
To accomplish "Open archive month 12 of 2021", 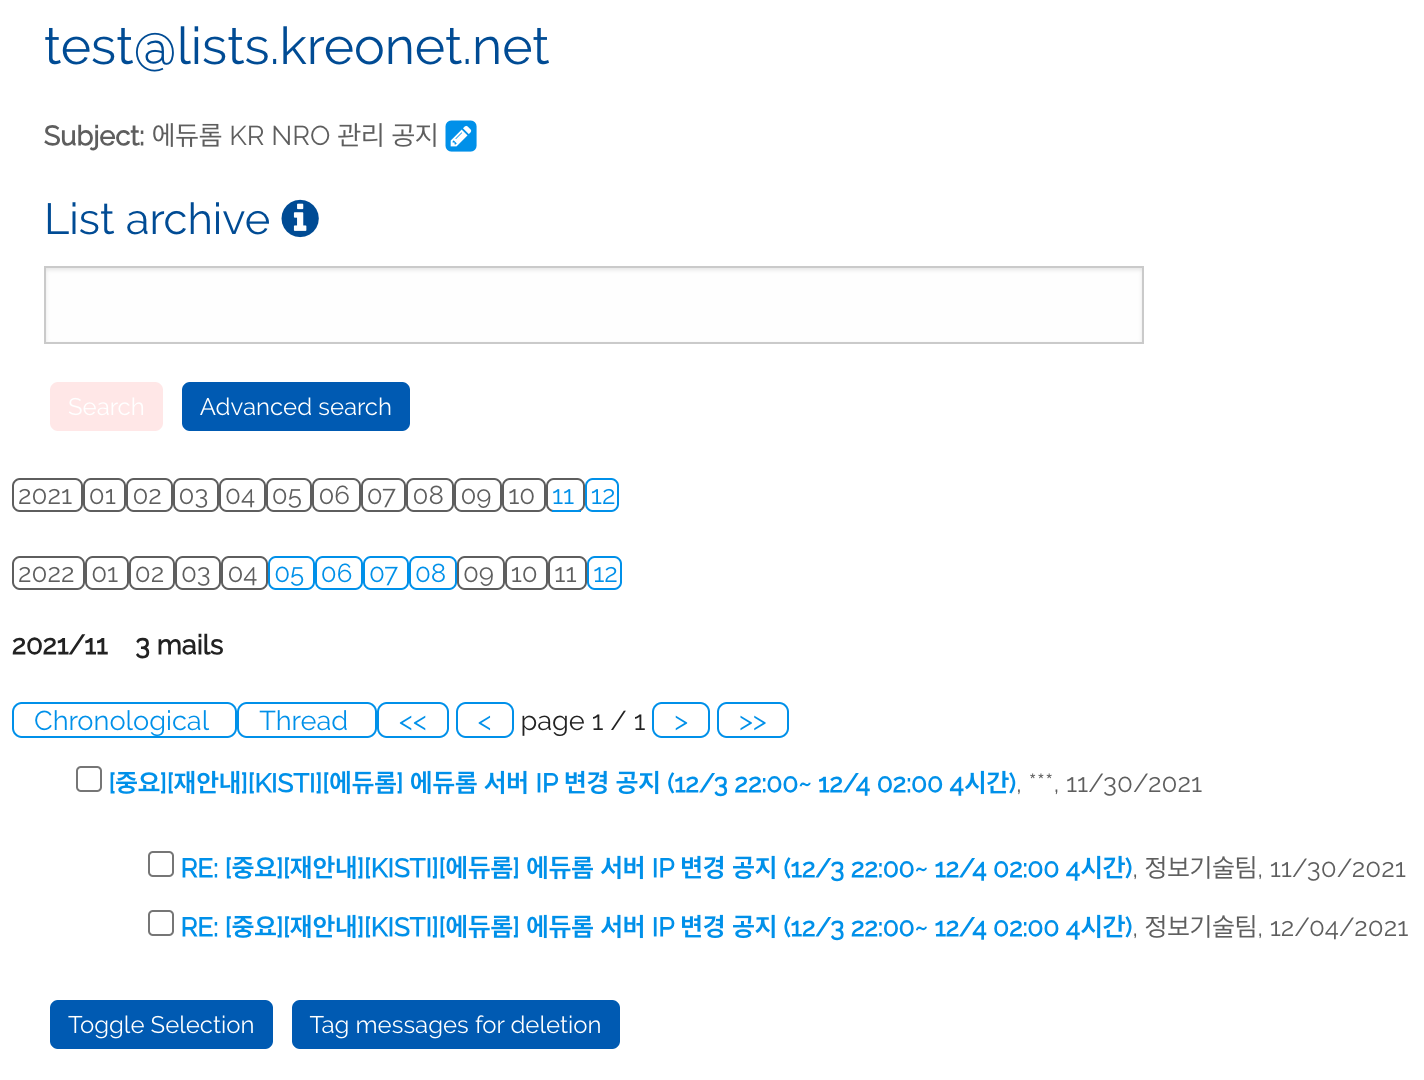I will tap(602, 496).
